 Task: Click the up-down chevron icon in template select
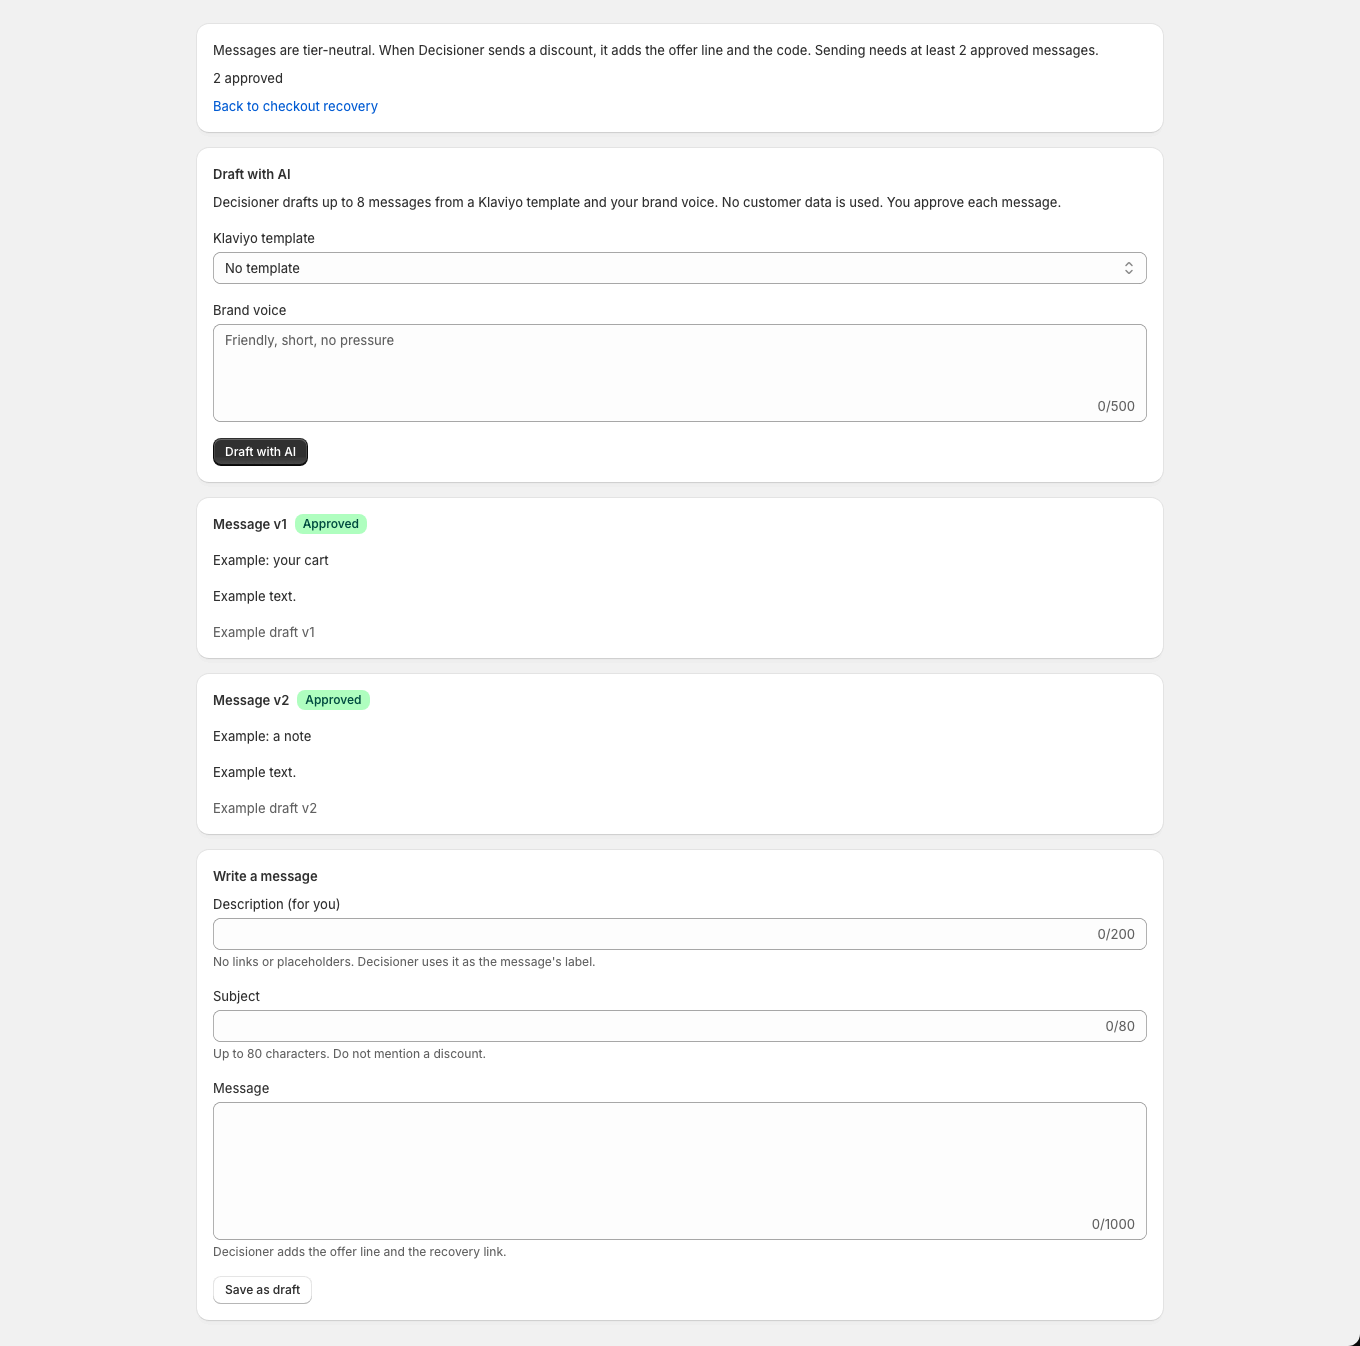(1129, 268)
